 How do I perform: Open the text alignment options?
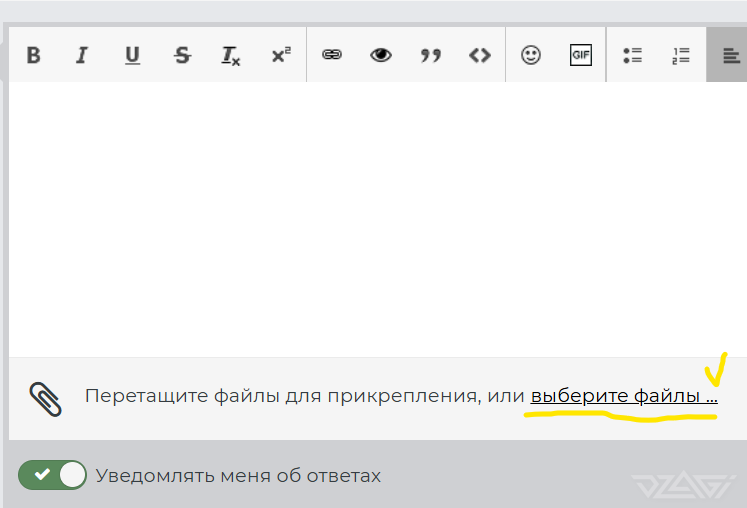(726, 55)
